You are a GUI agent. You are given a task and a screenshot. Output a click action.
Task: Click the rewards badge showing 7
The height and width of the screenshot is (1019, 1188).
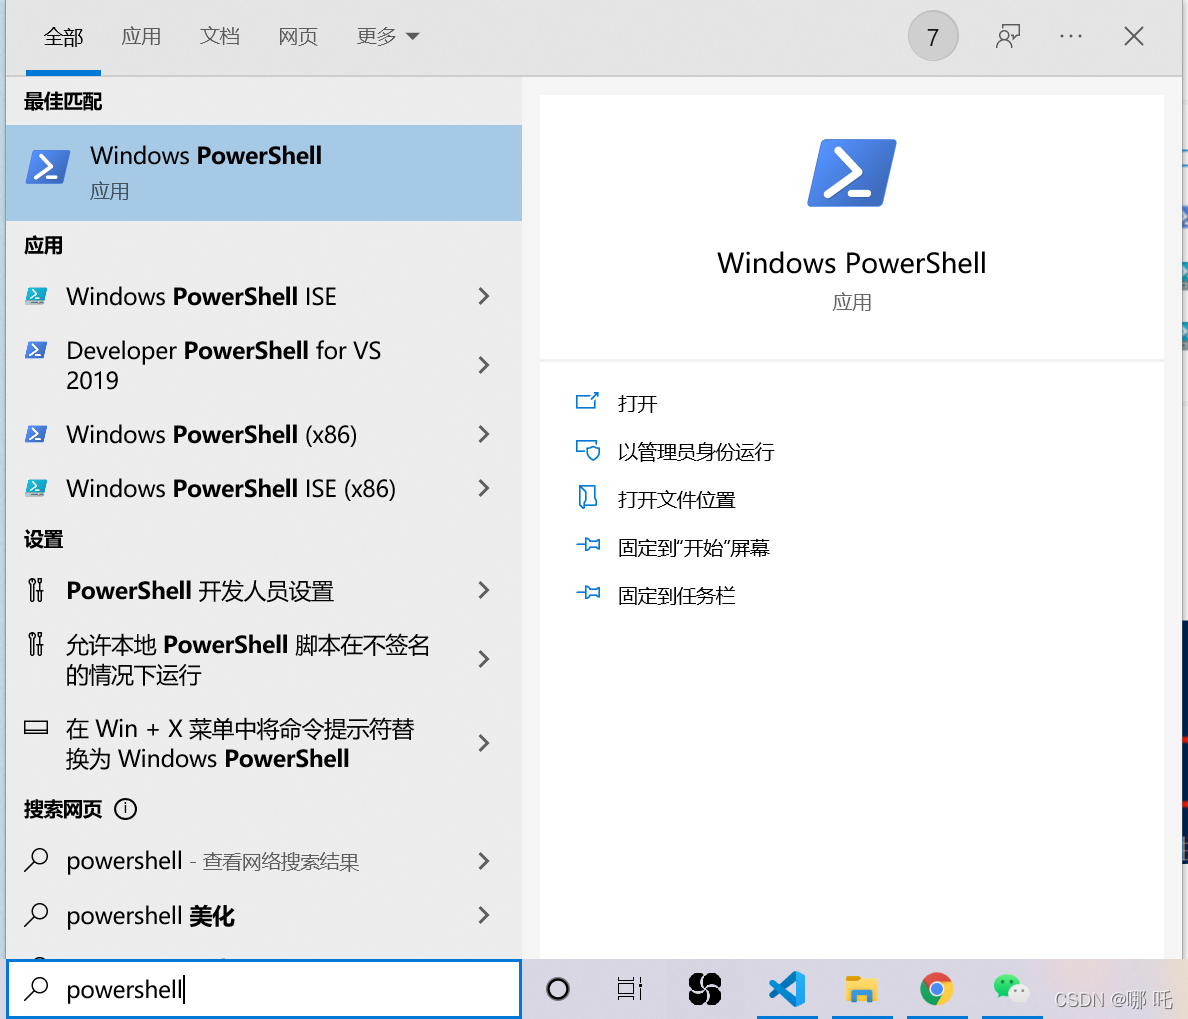[x=933, y=36]
